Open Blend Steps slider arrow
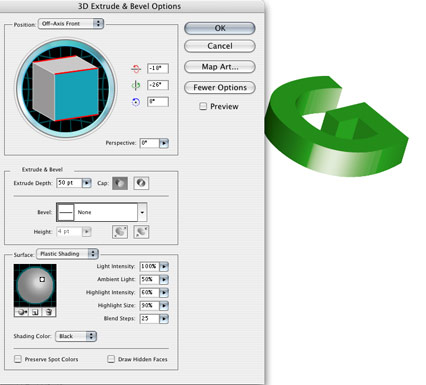Viewport: 426px width, 385px height. click(164, 319)
